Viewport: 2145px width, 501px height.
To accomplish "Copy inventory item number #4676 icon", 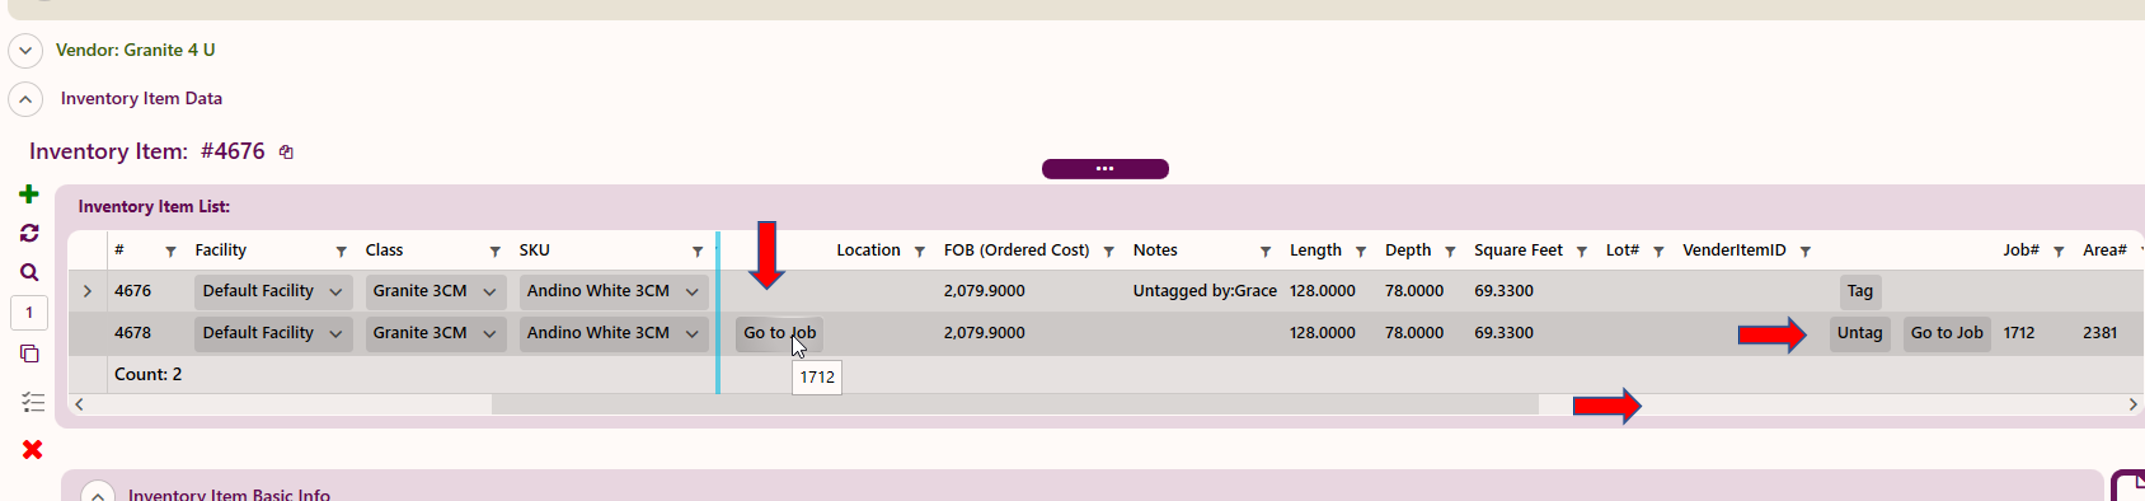I will [x=286, y=152].
